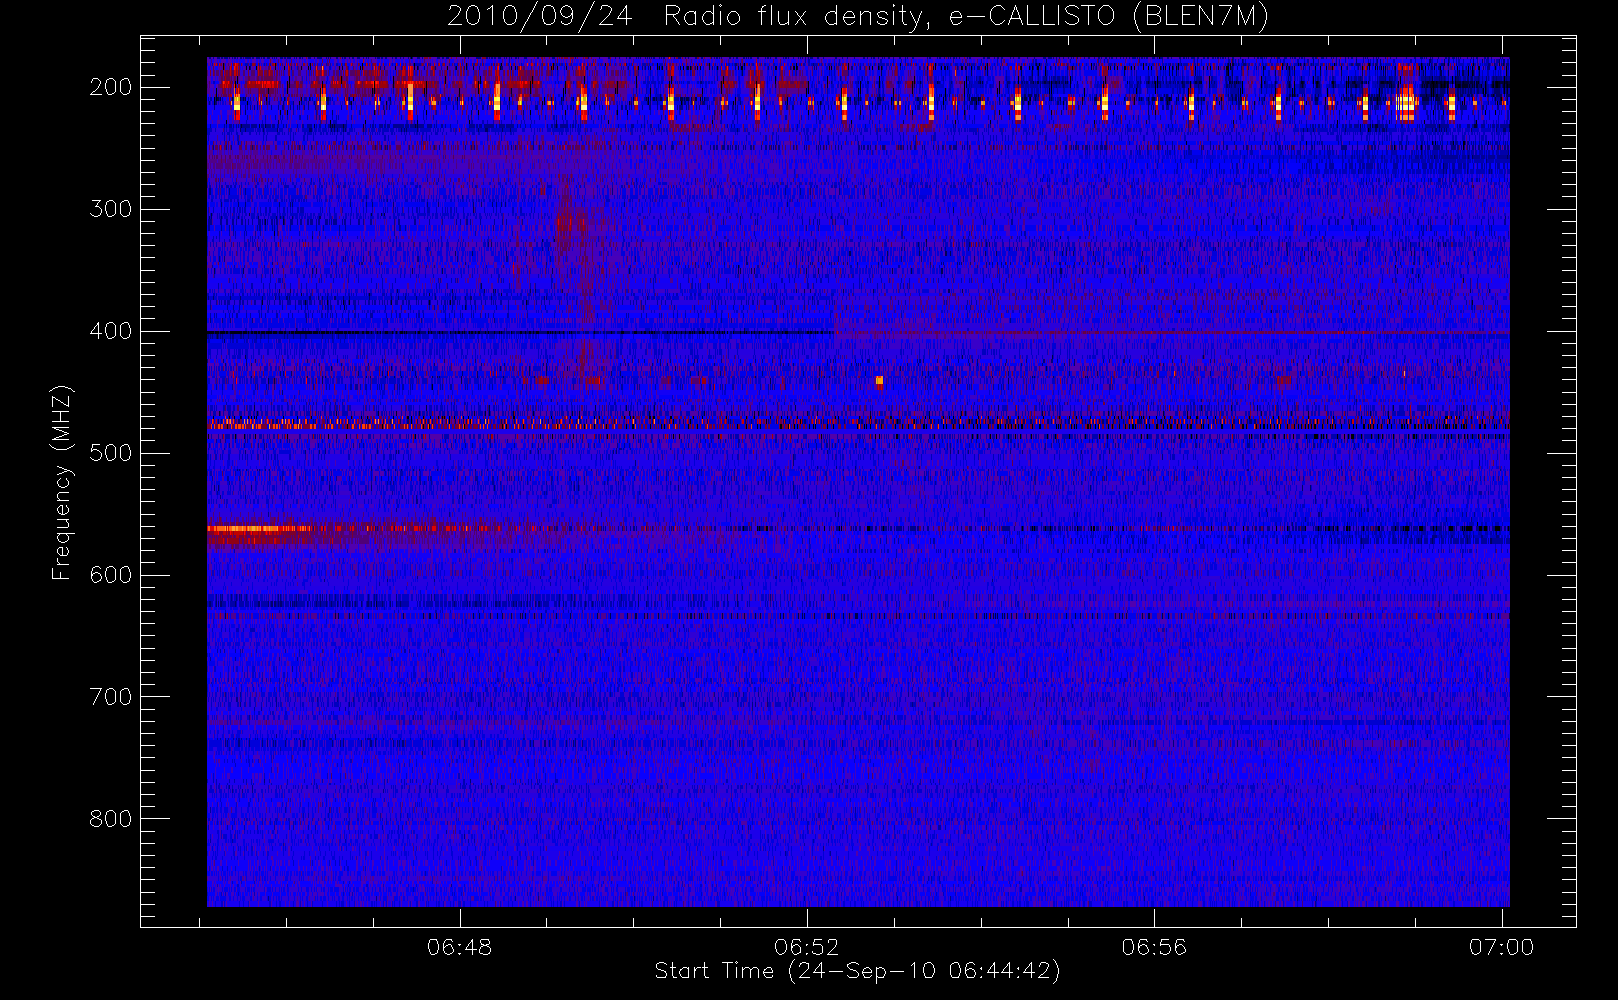
Task: Select the 600 frequency tick label
Action: 110,575
